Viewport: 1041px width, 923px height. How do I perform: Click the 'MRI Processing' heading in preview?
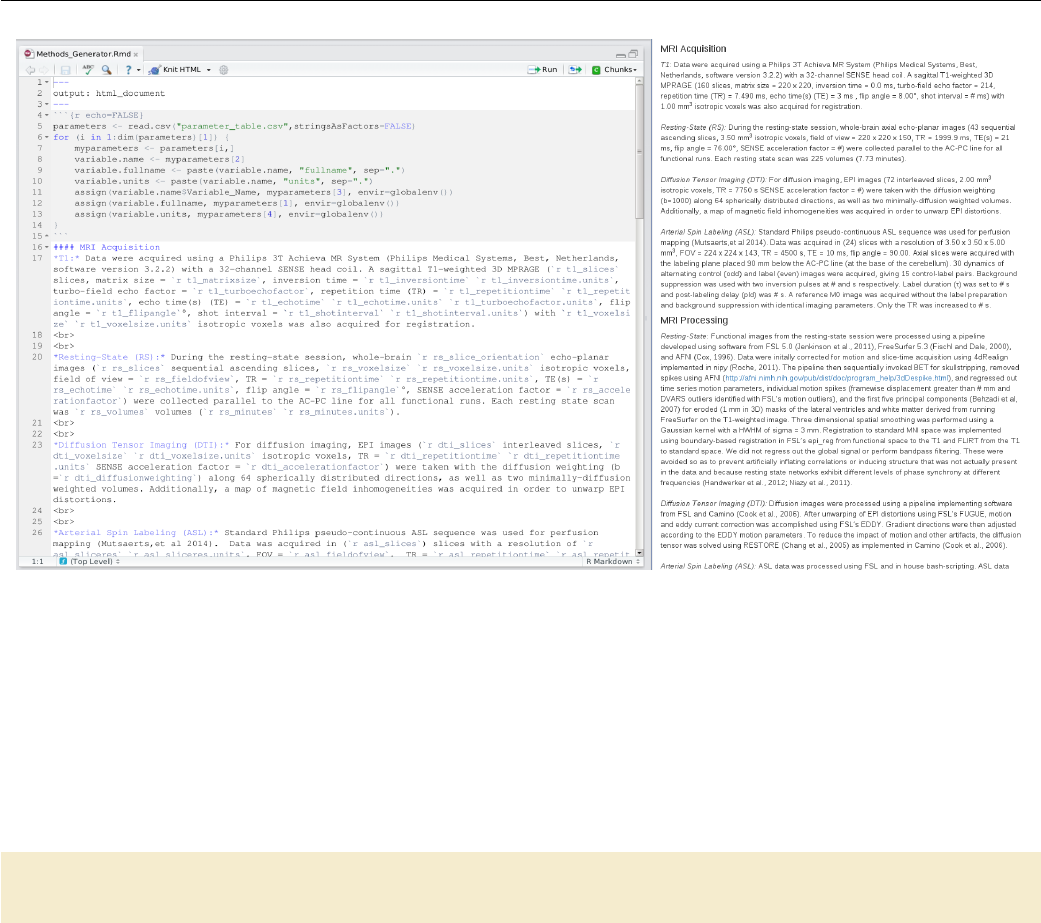pyautogui.click(x=694, y=320)
